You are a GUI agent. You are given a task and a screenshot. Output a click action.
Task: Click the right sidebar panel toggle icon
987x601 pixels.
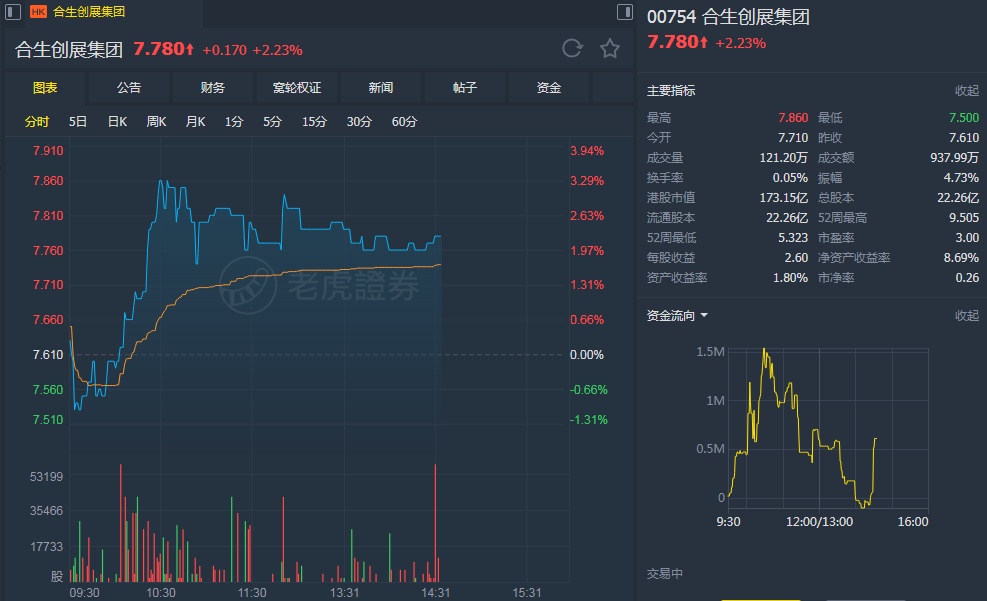click(624, 12)
